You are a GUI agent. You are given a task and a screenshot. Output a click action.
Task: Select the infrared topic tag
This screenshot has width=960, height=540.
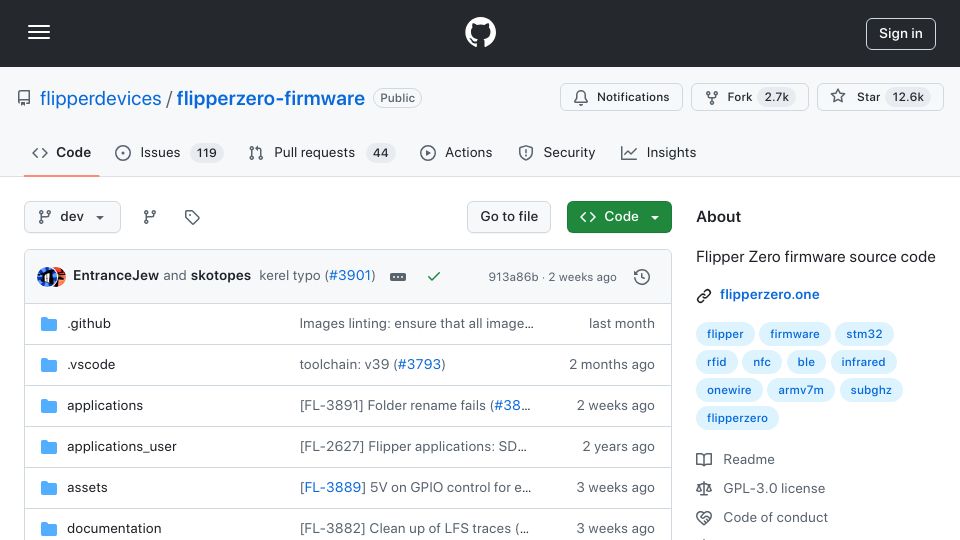click(863, 362)
